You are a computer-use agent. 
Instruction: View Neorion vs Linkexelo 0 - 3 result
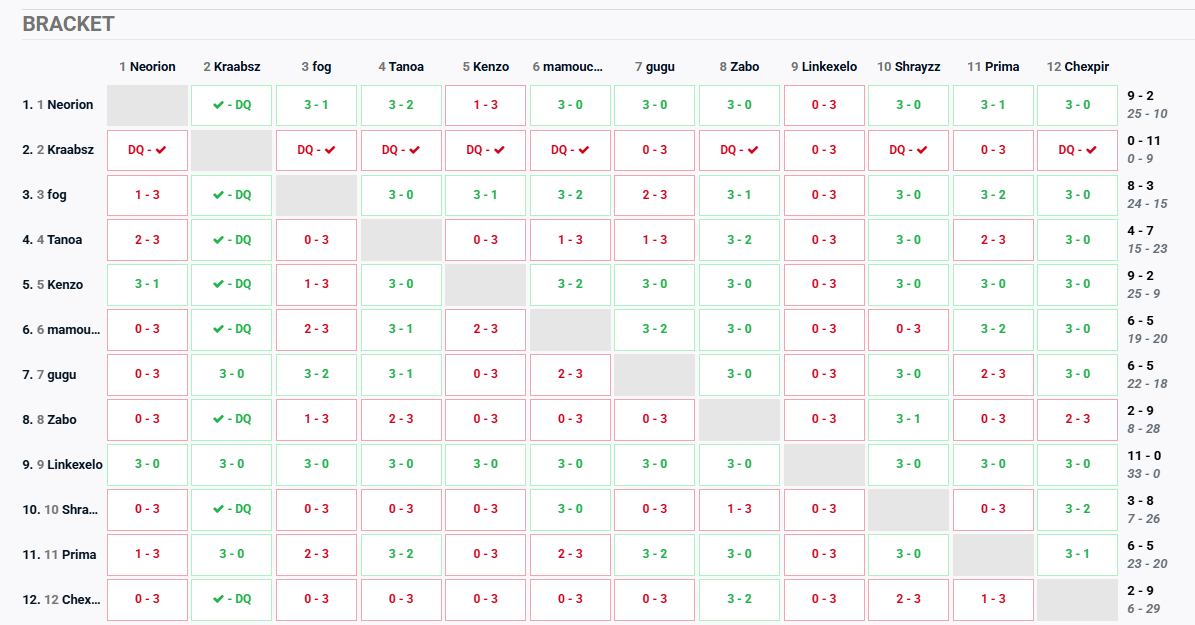(x=824, y=105)
